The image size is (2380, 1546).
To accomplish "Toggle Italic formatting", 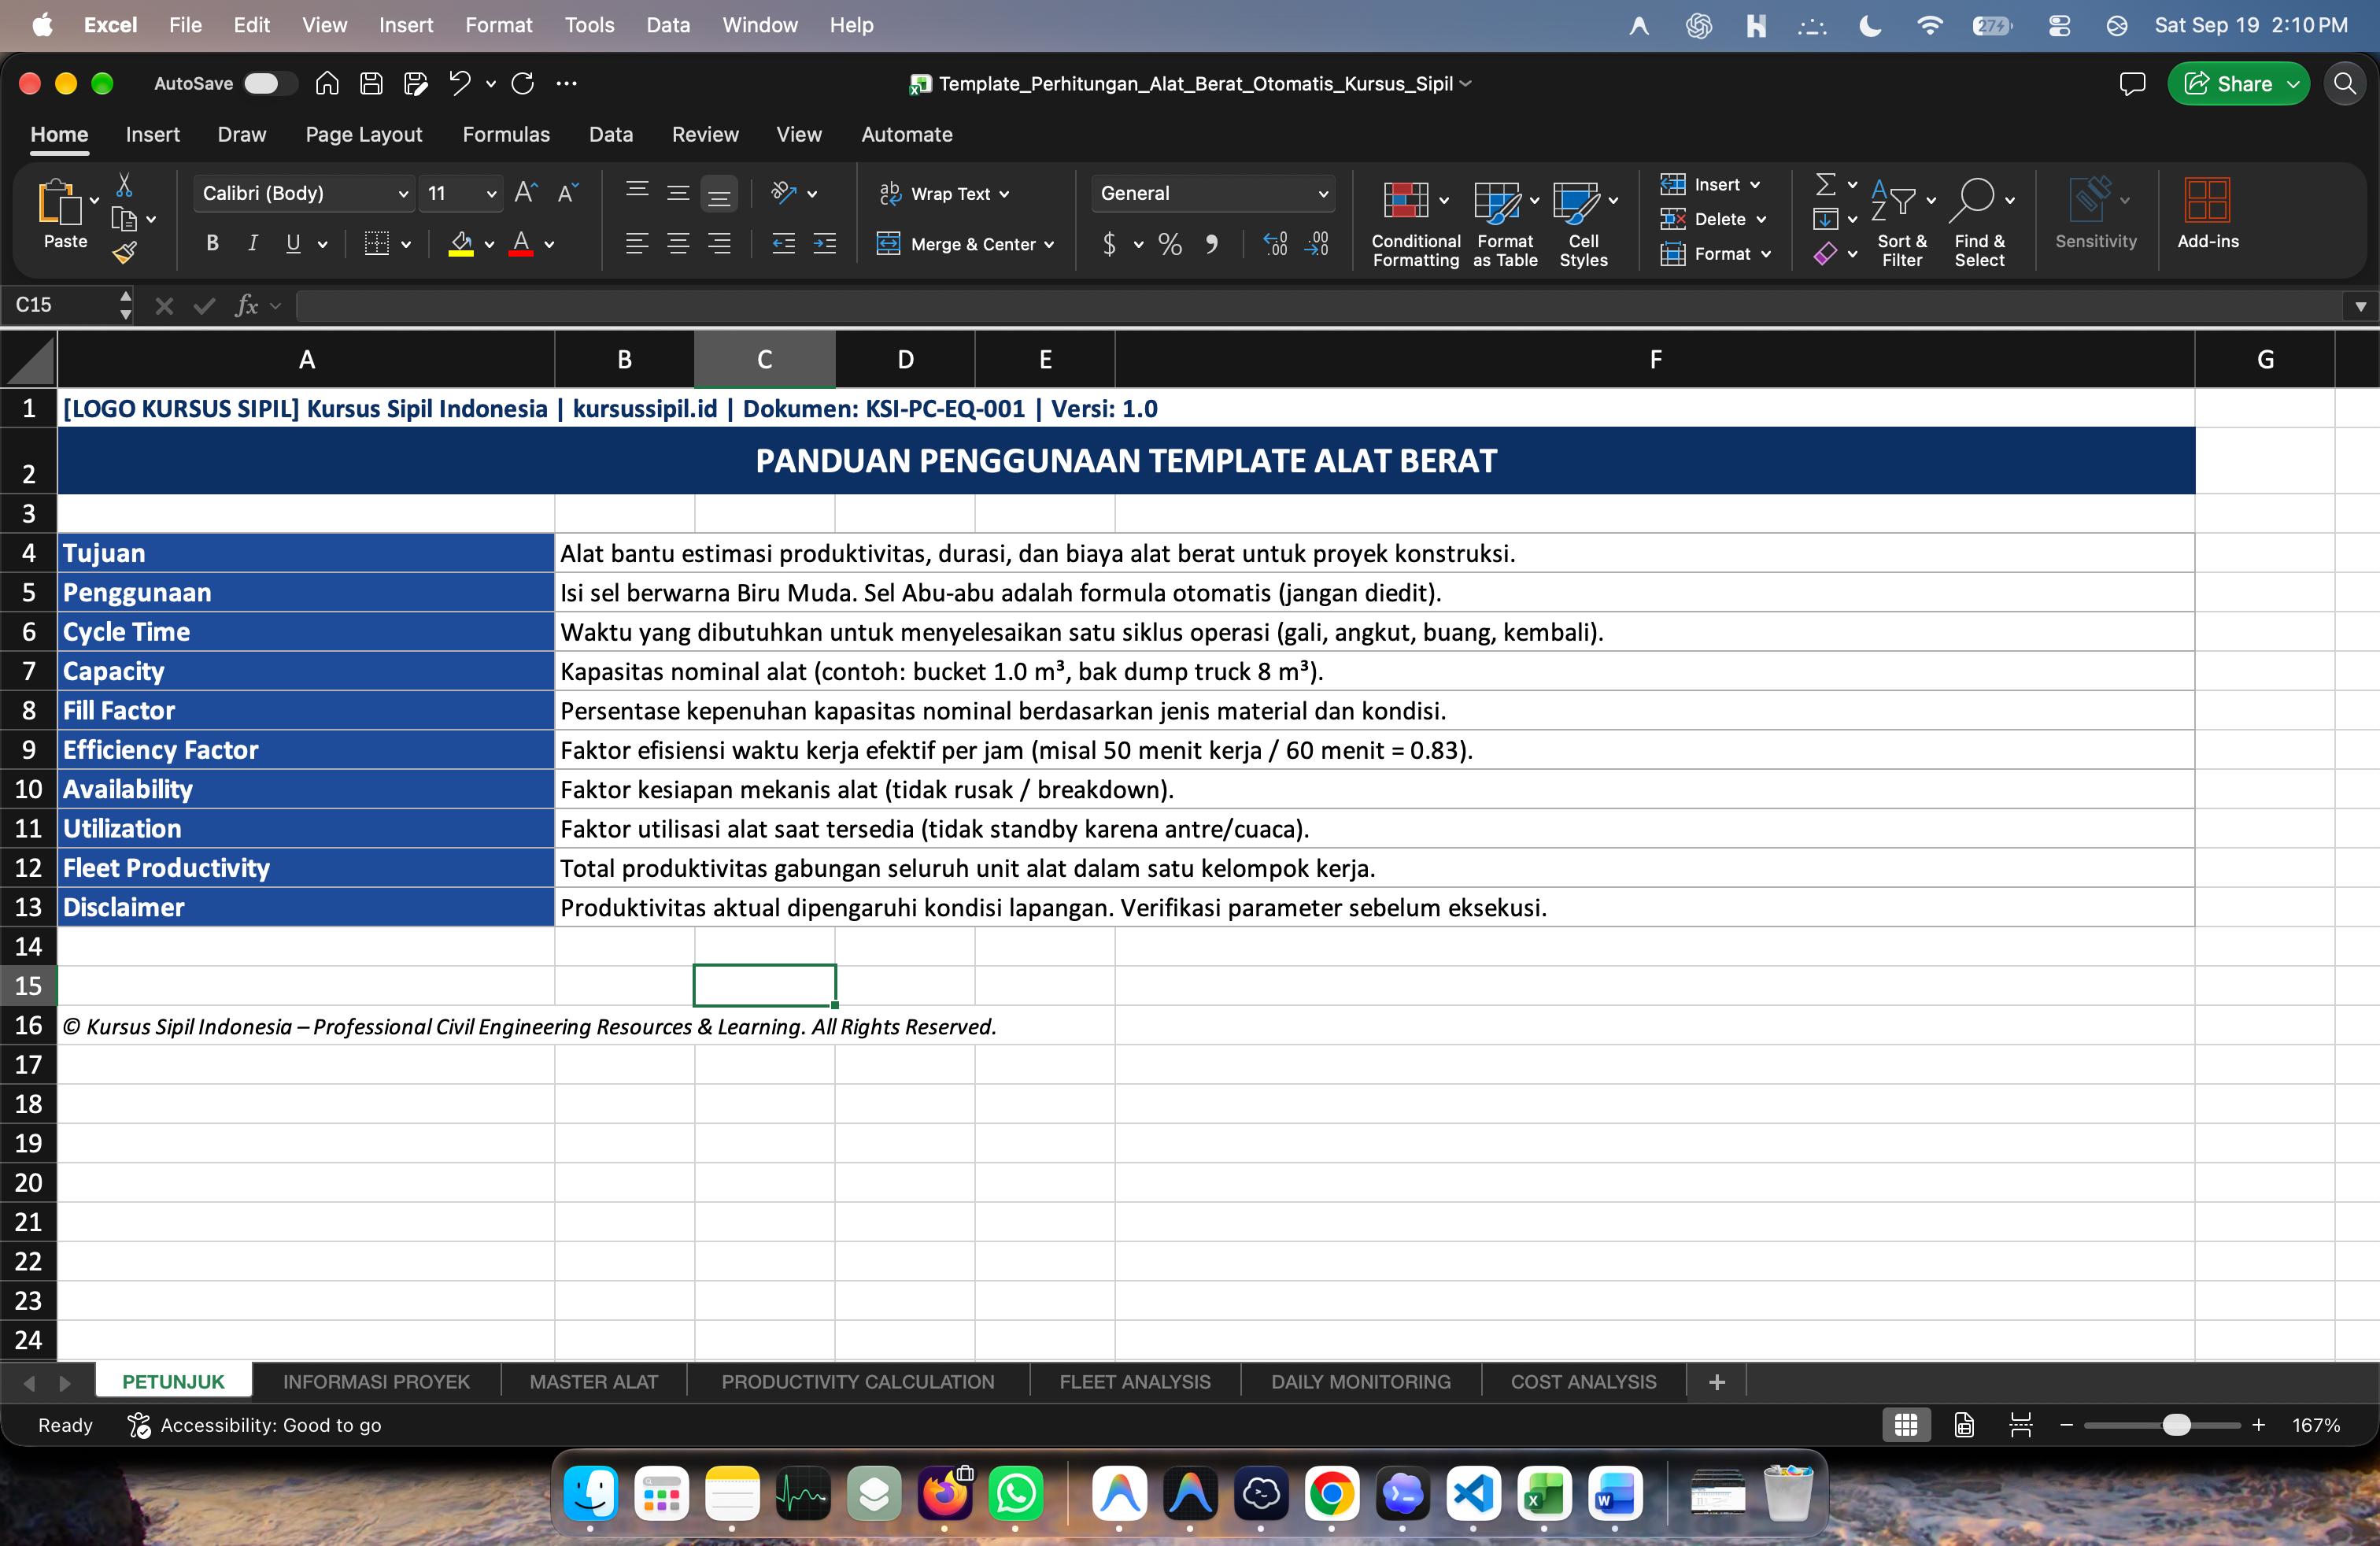I will tap(253, 244).
